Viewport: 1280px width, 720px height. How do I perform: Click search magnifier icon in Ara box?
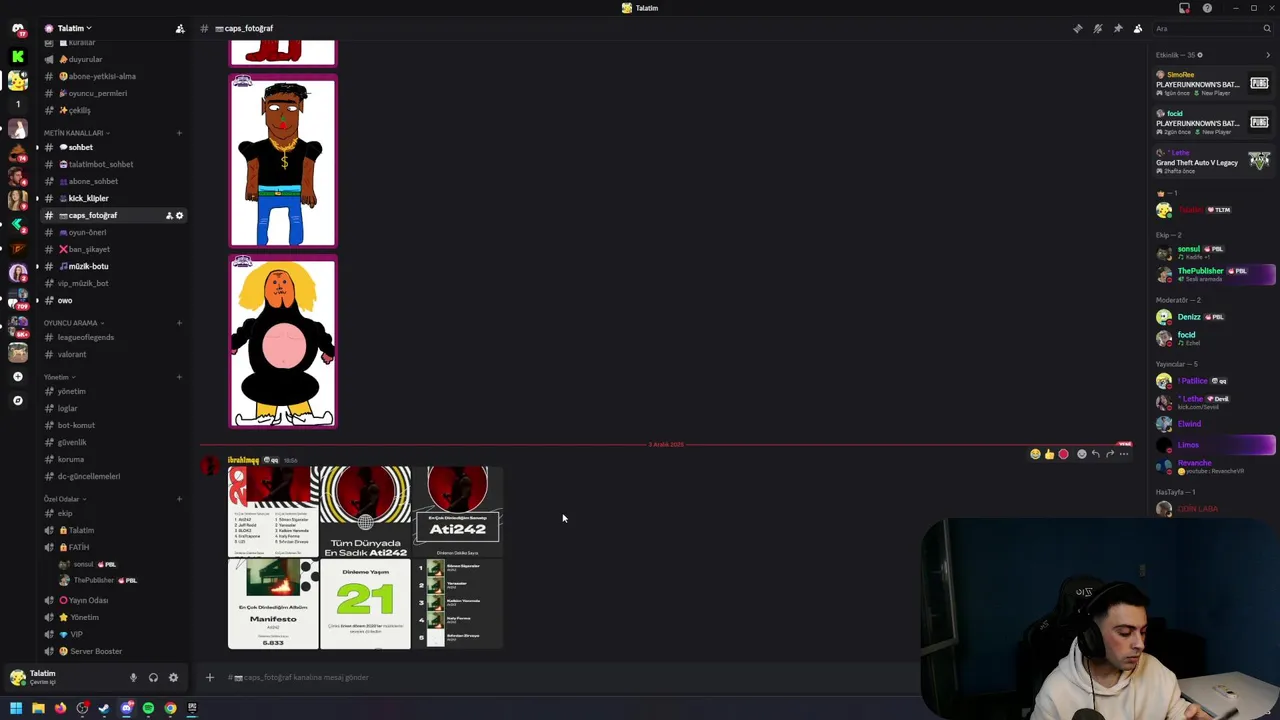[1267, 29]
